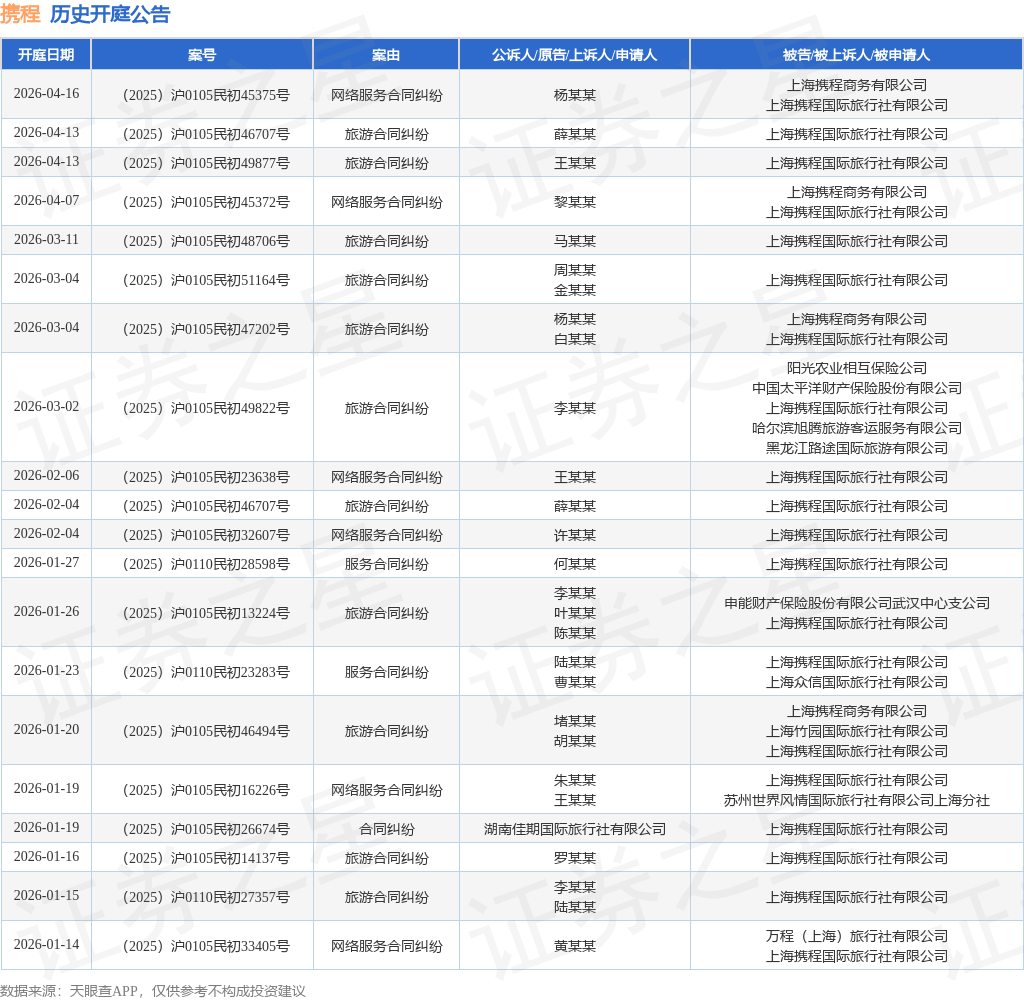The image size is (1024, 1000).
Task: Click the 案号 column header
Action: click(x=202, y=55)
